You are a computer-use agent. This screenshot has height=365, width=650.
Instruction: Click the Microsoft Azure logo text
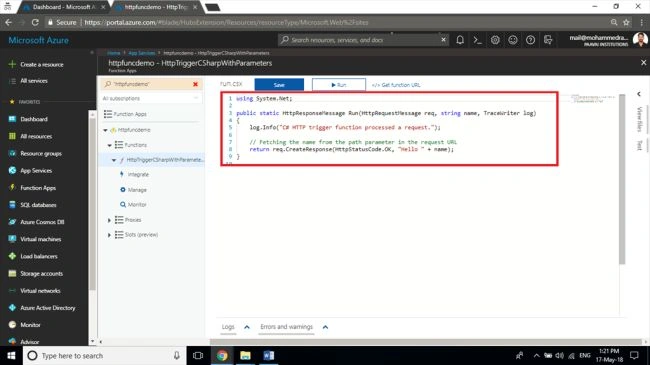click(39, 40)
